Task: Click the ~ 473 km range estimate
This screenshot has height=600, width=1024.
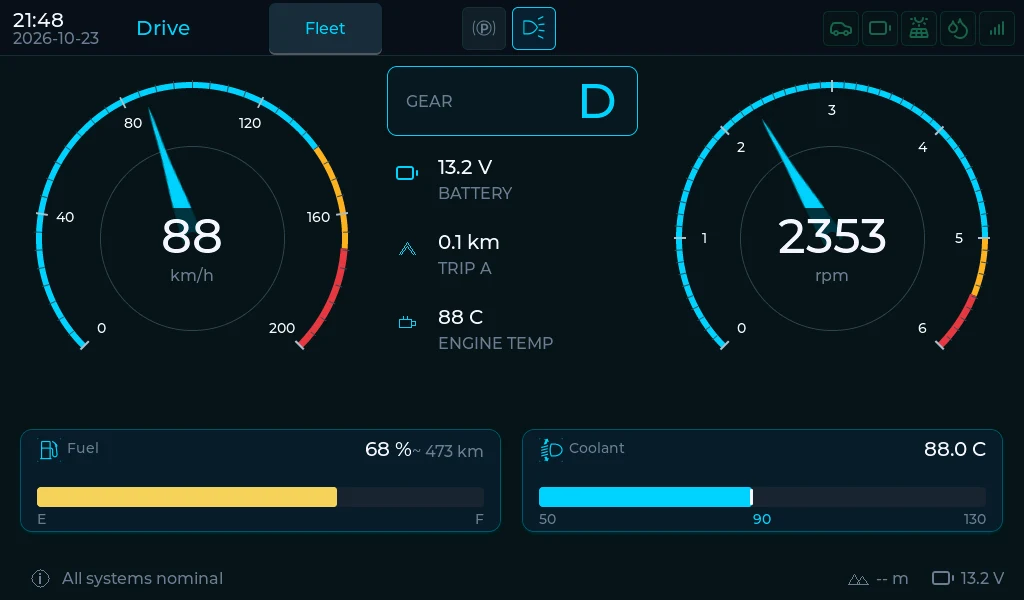Action: (448, 451)
